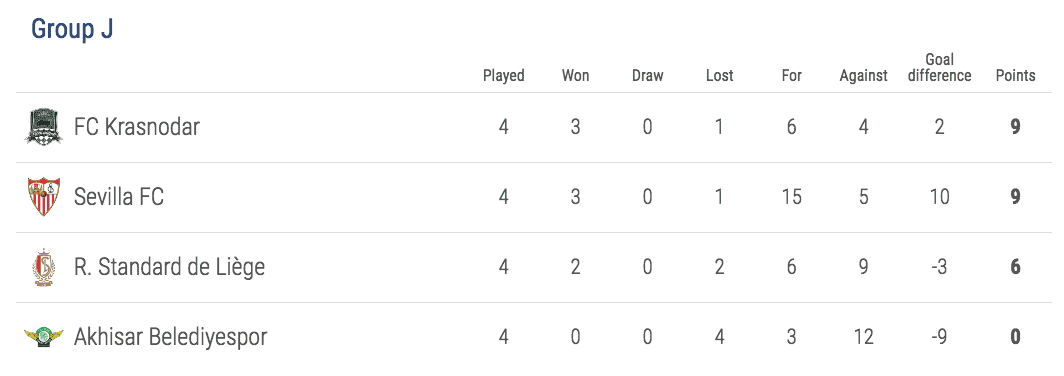The image size is (1064, 376).
Task: Click the Akhisar Belediyespor club crest
Action: click(x=44, y=337)
